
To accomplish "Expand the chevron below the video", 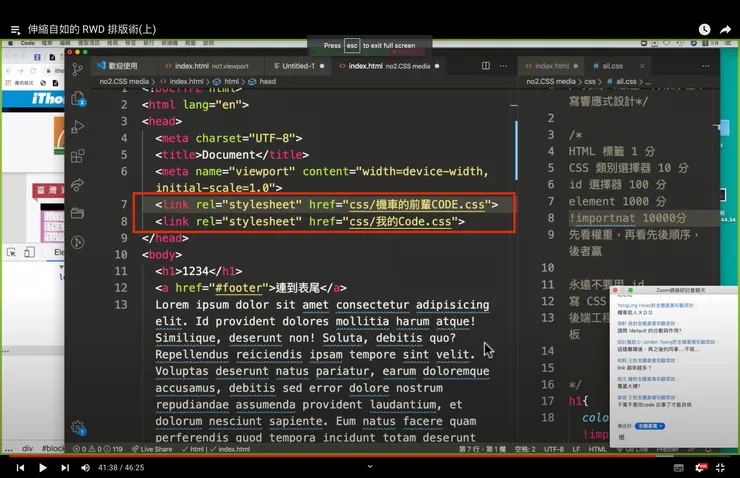I will click(x=370, y=466).
